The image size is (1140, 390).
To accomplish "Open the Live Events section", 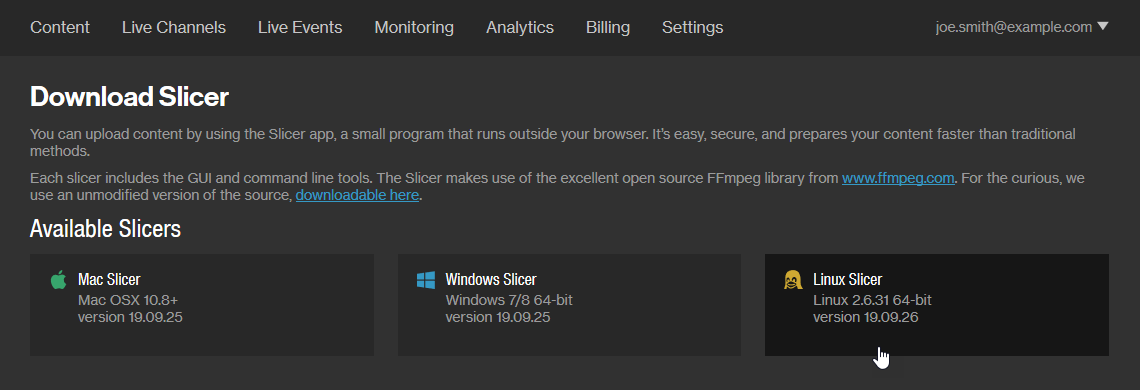I will [300, 28].
